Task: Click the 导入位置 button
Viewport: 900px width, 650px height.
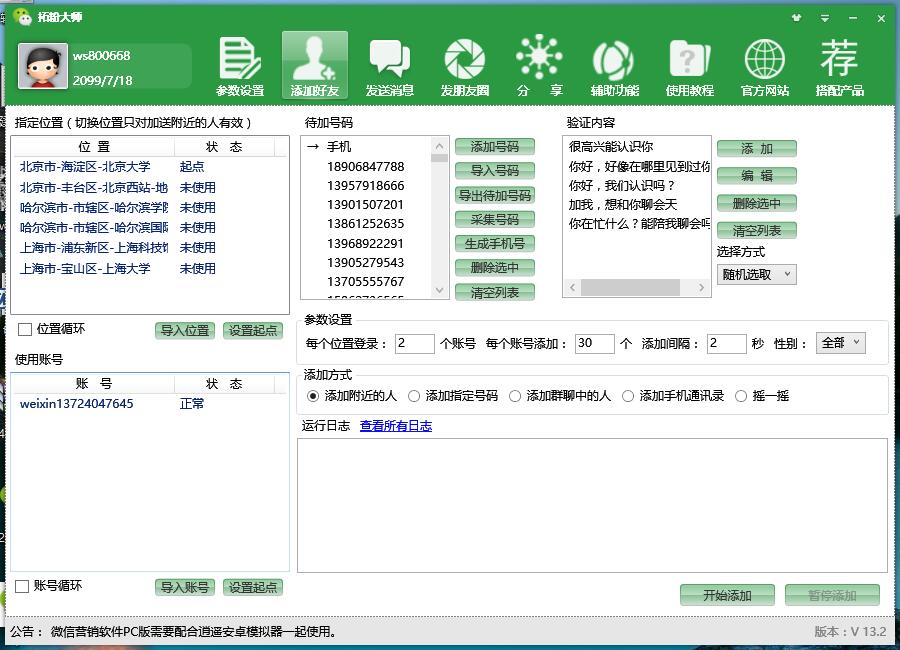Action: pyautogui.click(x=185, y=331)
